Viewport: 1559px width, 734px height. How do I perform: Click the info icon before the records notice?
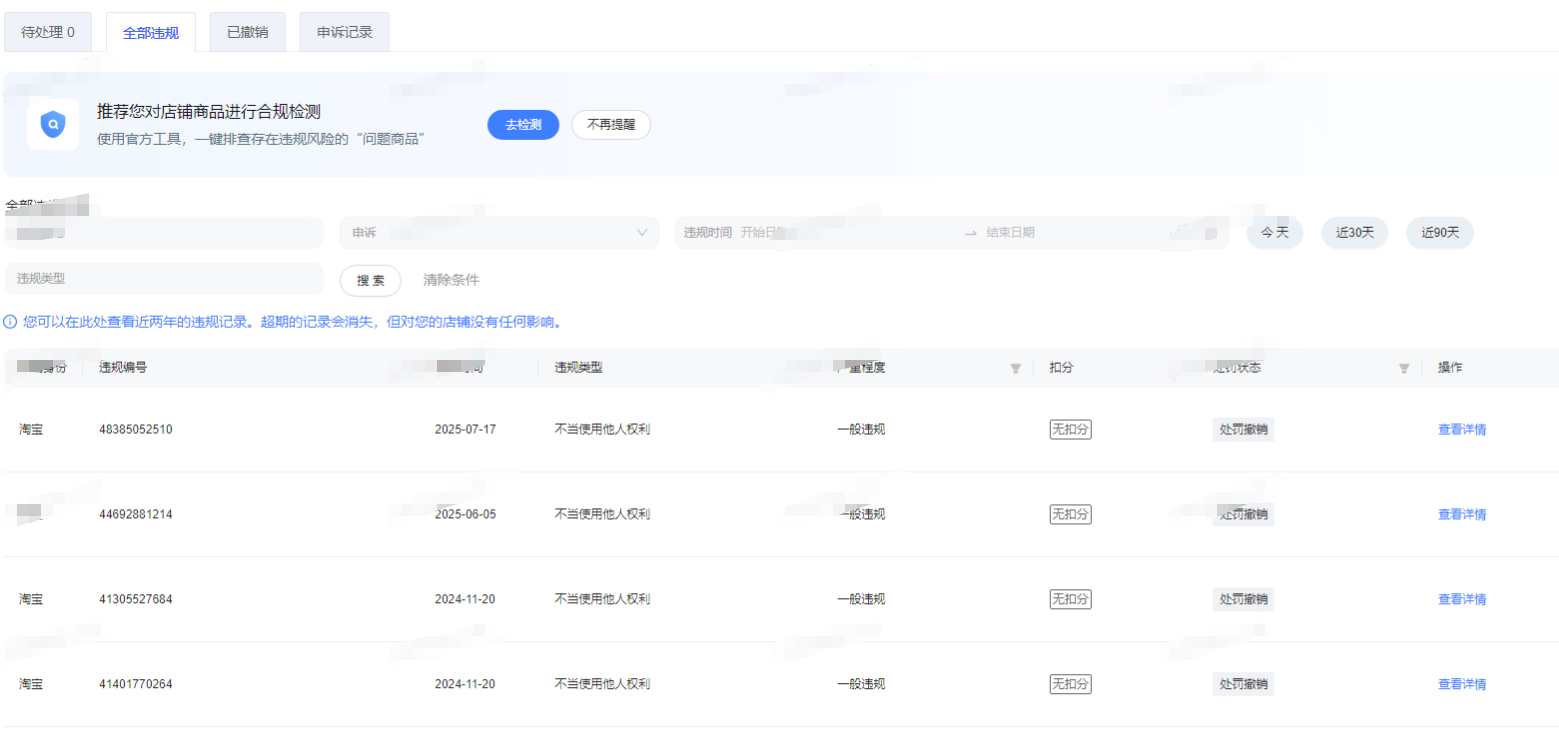pos(10,322)
